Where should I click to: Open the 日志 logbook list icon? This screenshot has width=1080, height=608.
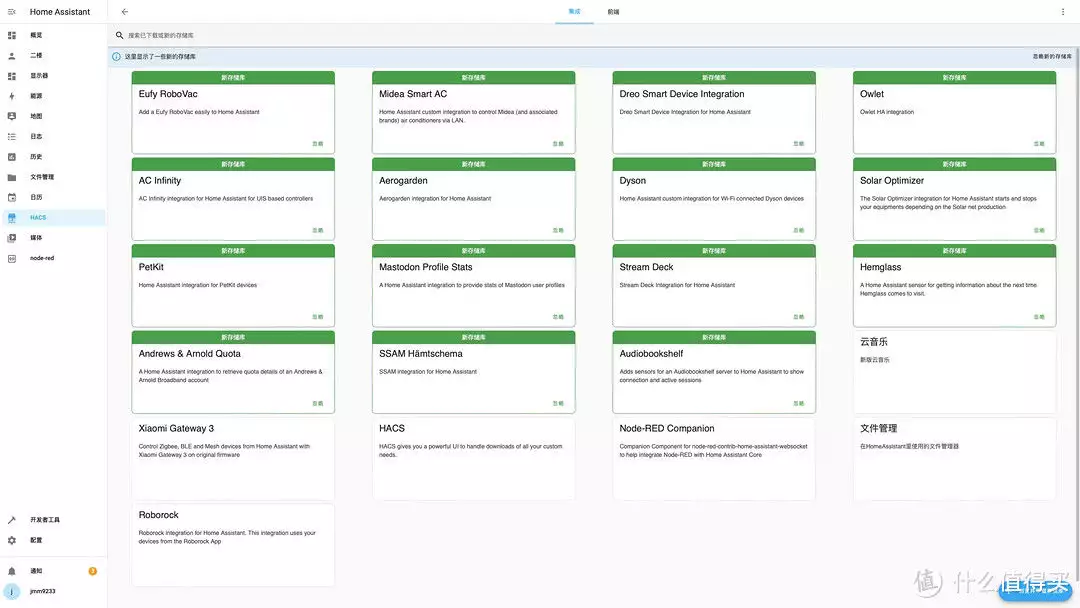12,136
